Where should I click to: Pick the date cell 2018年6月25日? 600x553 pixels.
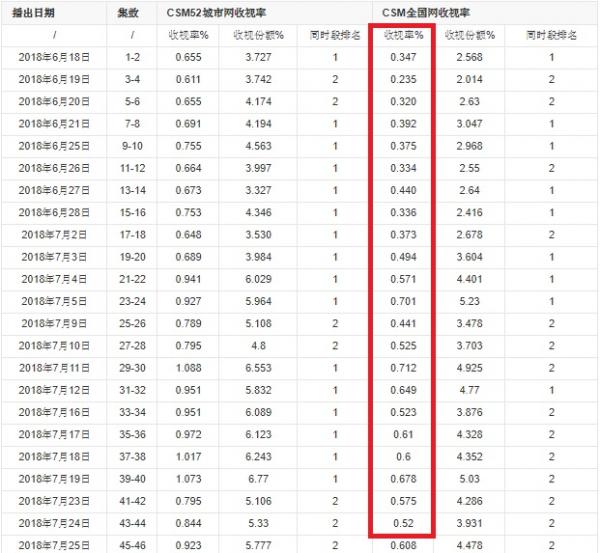point(54,146)
